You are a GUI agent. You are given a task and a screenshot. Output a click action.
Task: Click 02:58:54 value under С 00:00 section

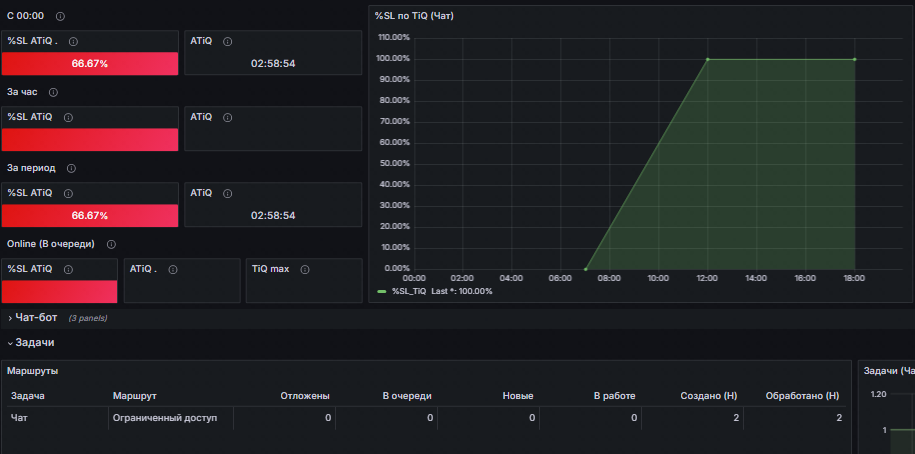(273, 64)
